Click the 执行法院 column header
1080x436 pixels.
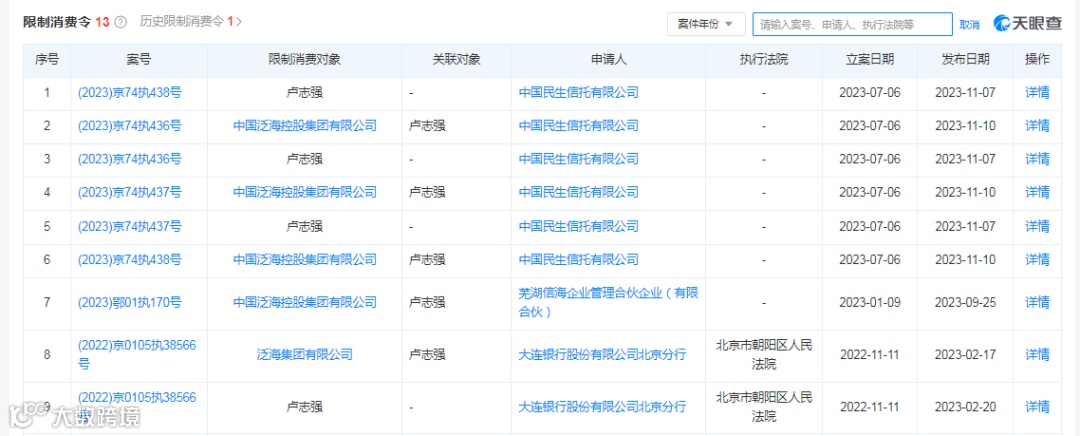[x=764, y=60]
